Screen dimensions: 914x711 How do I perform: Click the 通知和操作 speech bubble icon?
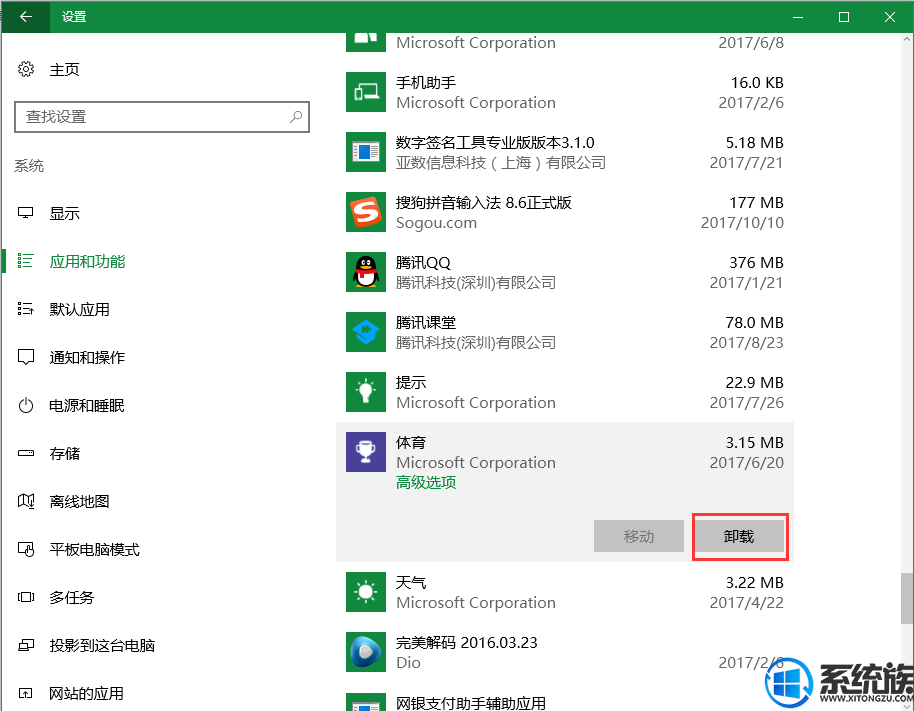point(26,357)
